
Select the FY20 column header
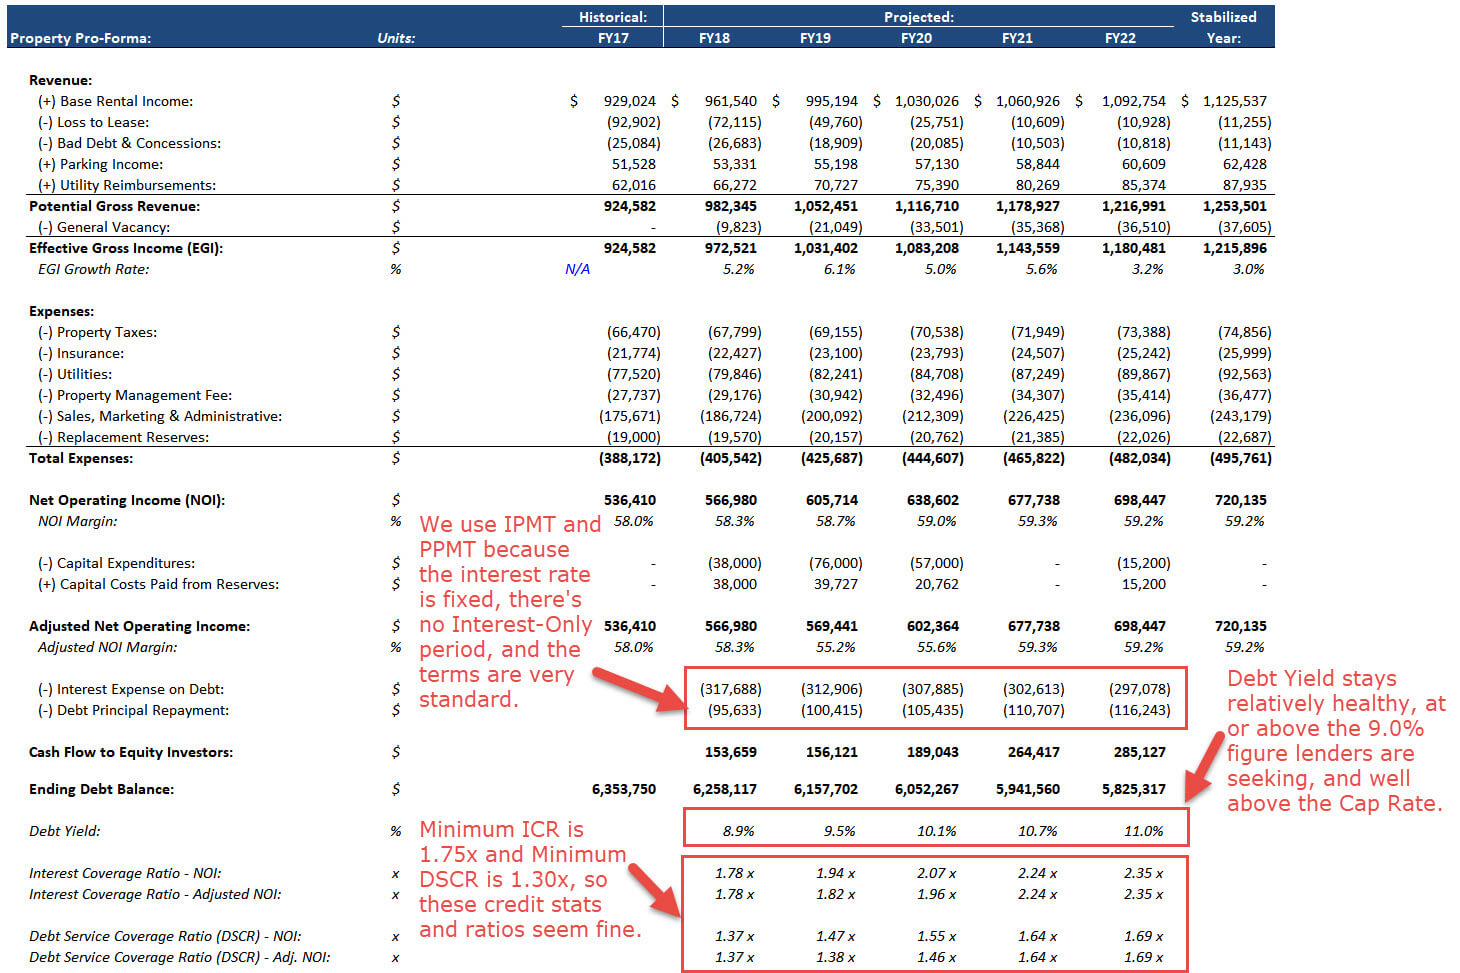(916, 38)
